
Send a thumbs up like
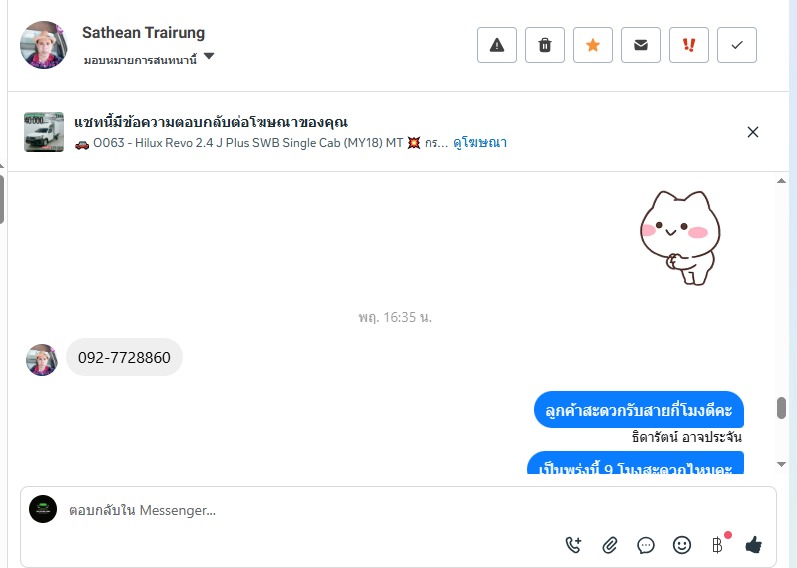[x=753, y=545]
